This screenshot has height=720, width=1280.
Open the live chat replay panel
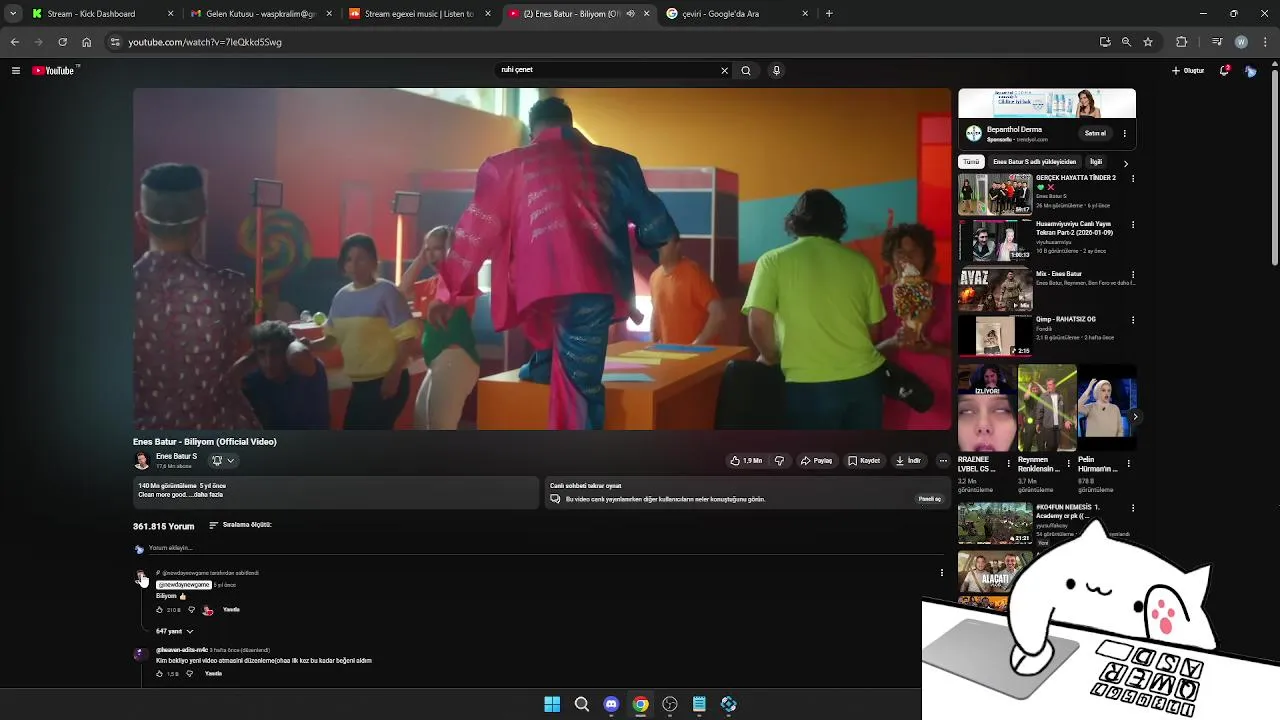(930, 499)
